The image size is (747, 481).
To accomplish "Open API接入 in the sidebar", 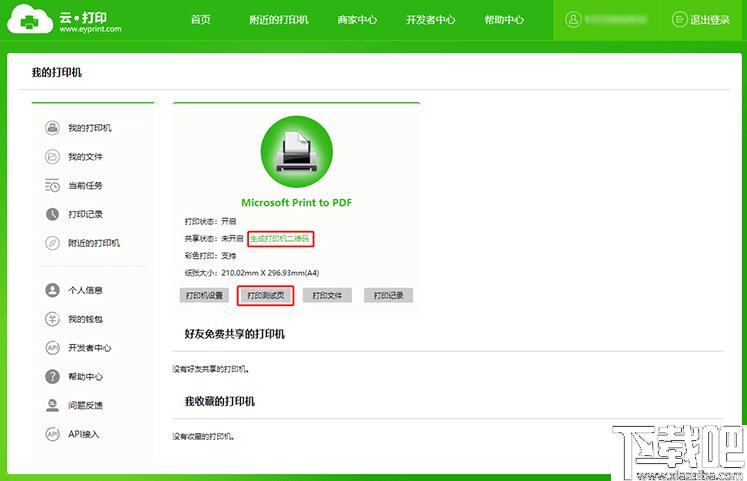I will (83, 434).
